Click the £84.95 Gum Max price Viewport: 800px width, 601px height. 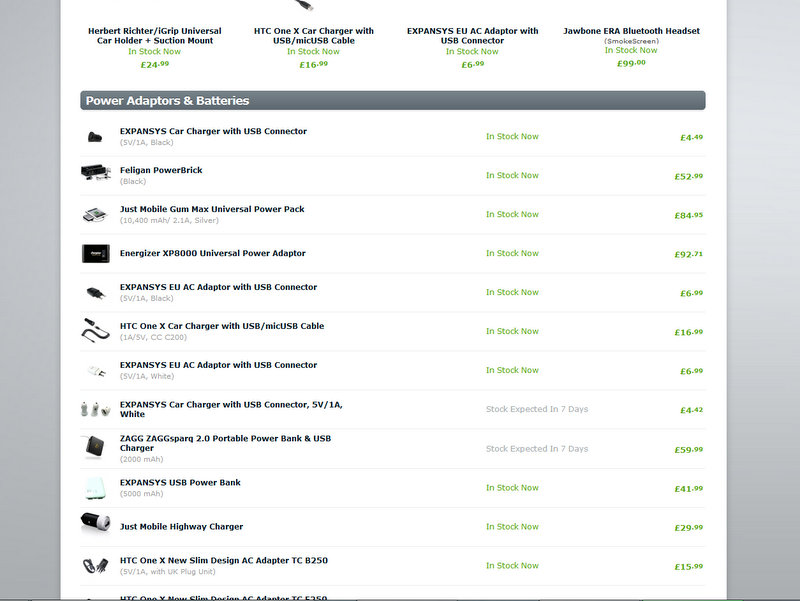pyautogui.click(x=689, y=215)
